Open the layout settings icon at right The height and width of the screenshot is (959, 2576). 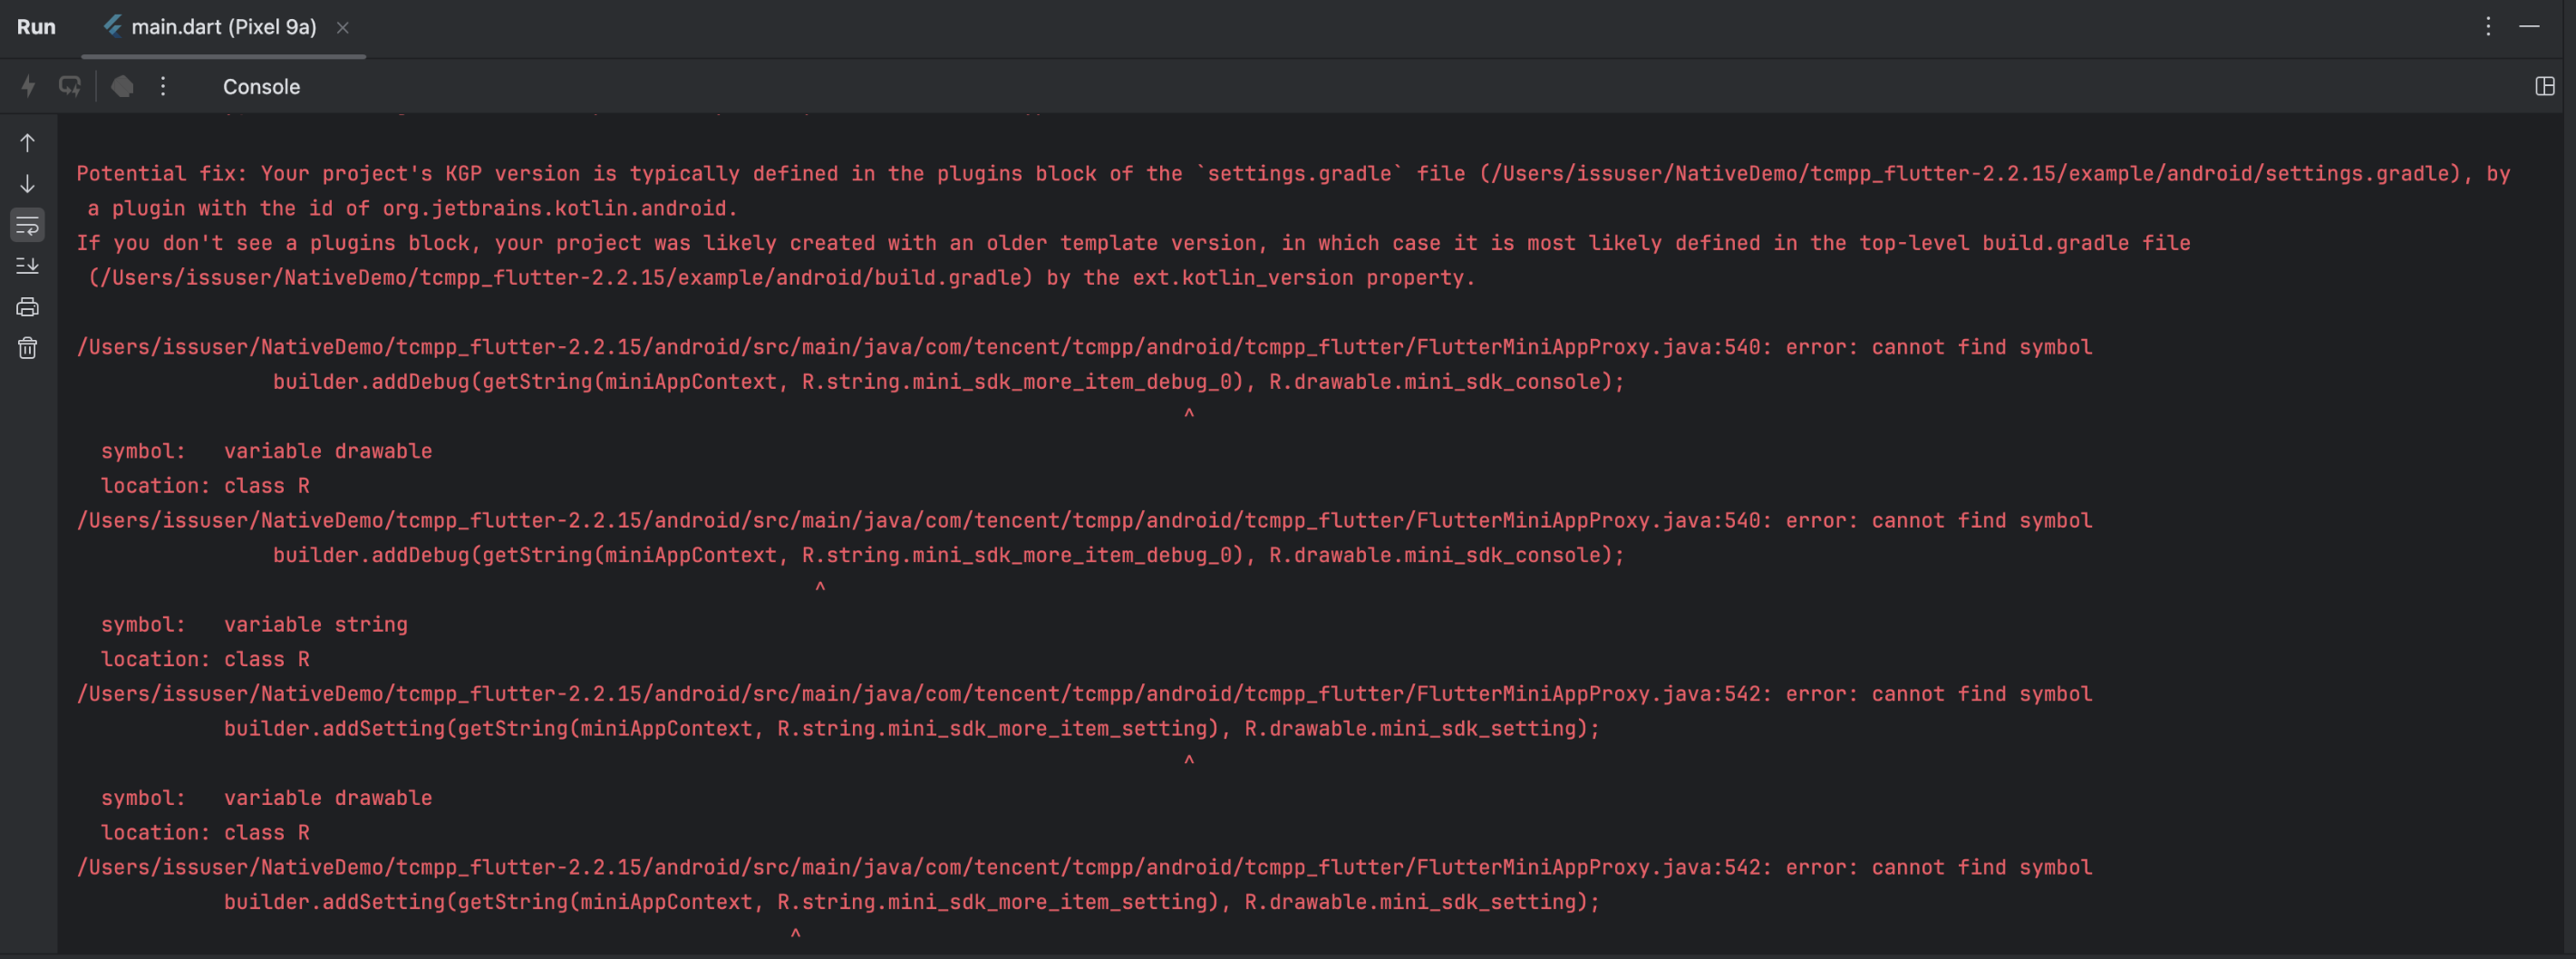2545,87
